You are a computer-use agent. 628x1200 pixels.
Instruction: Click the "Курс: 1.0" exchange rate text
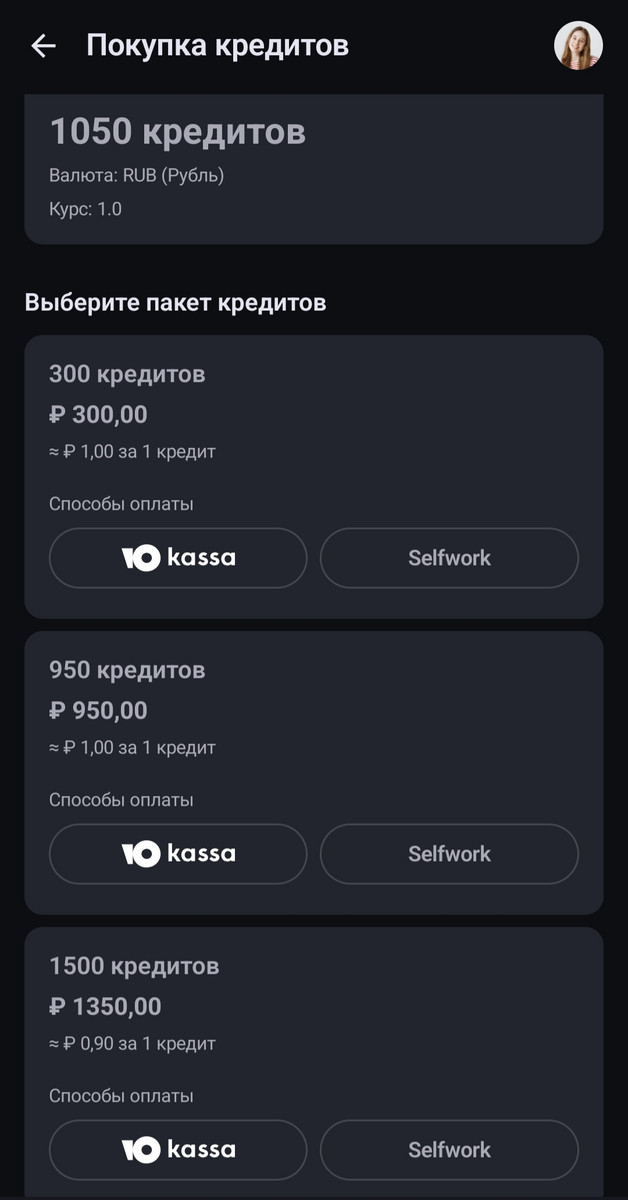[85, 210]
